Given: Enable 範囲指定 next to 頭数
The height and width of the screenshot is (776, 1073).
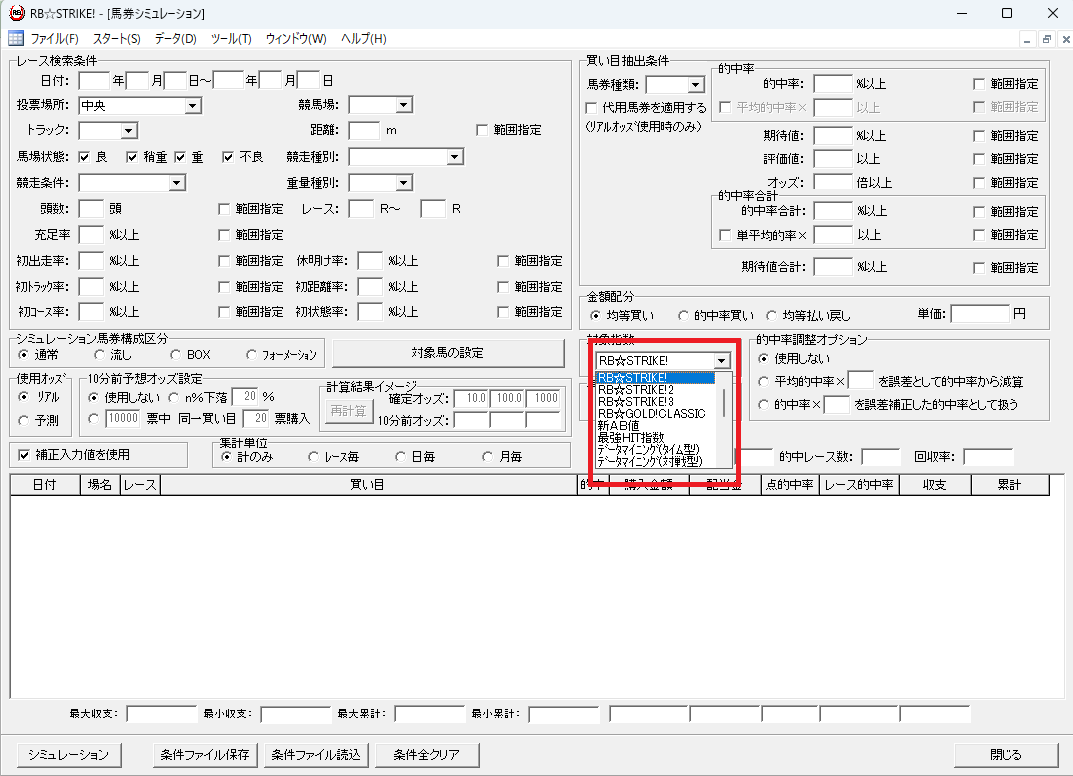Looking at the screenshot, I should click(x=224, y=209).
